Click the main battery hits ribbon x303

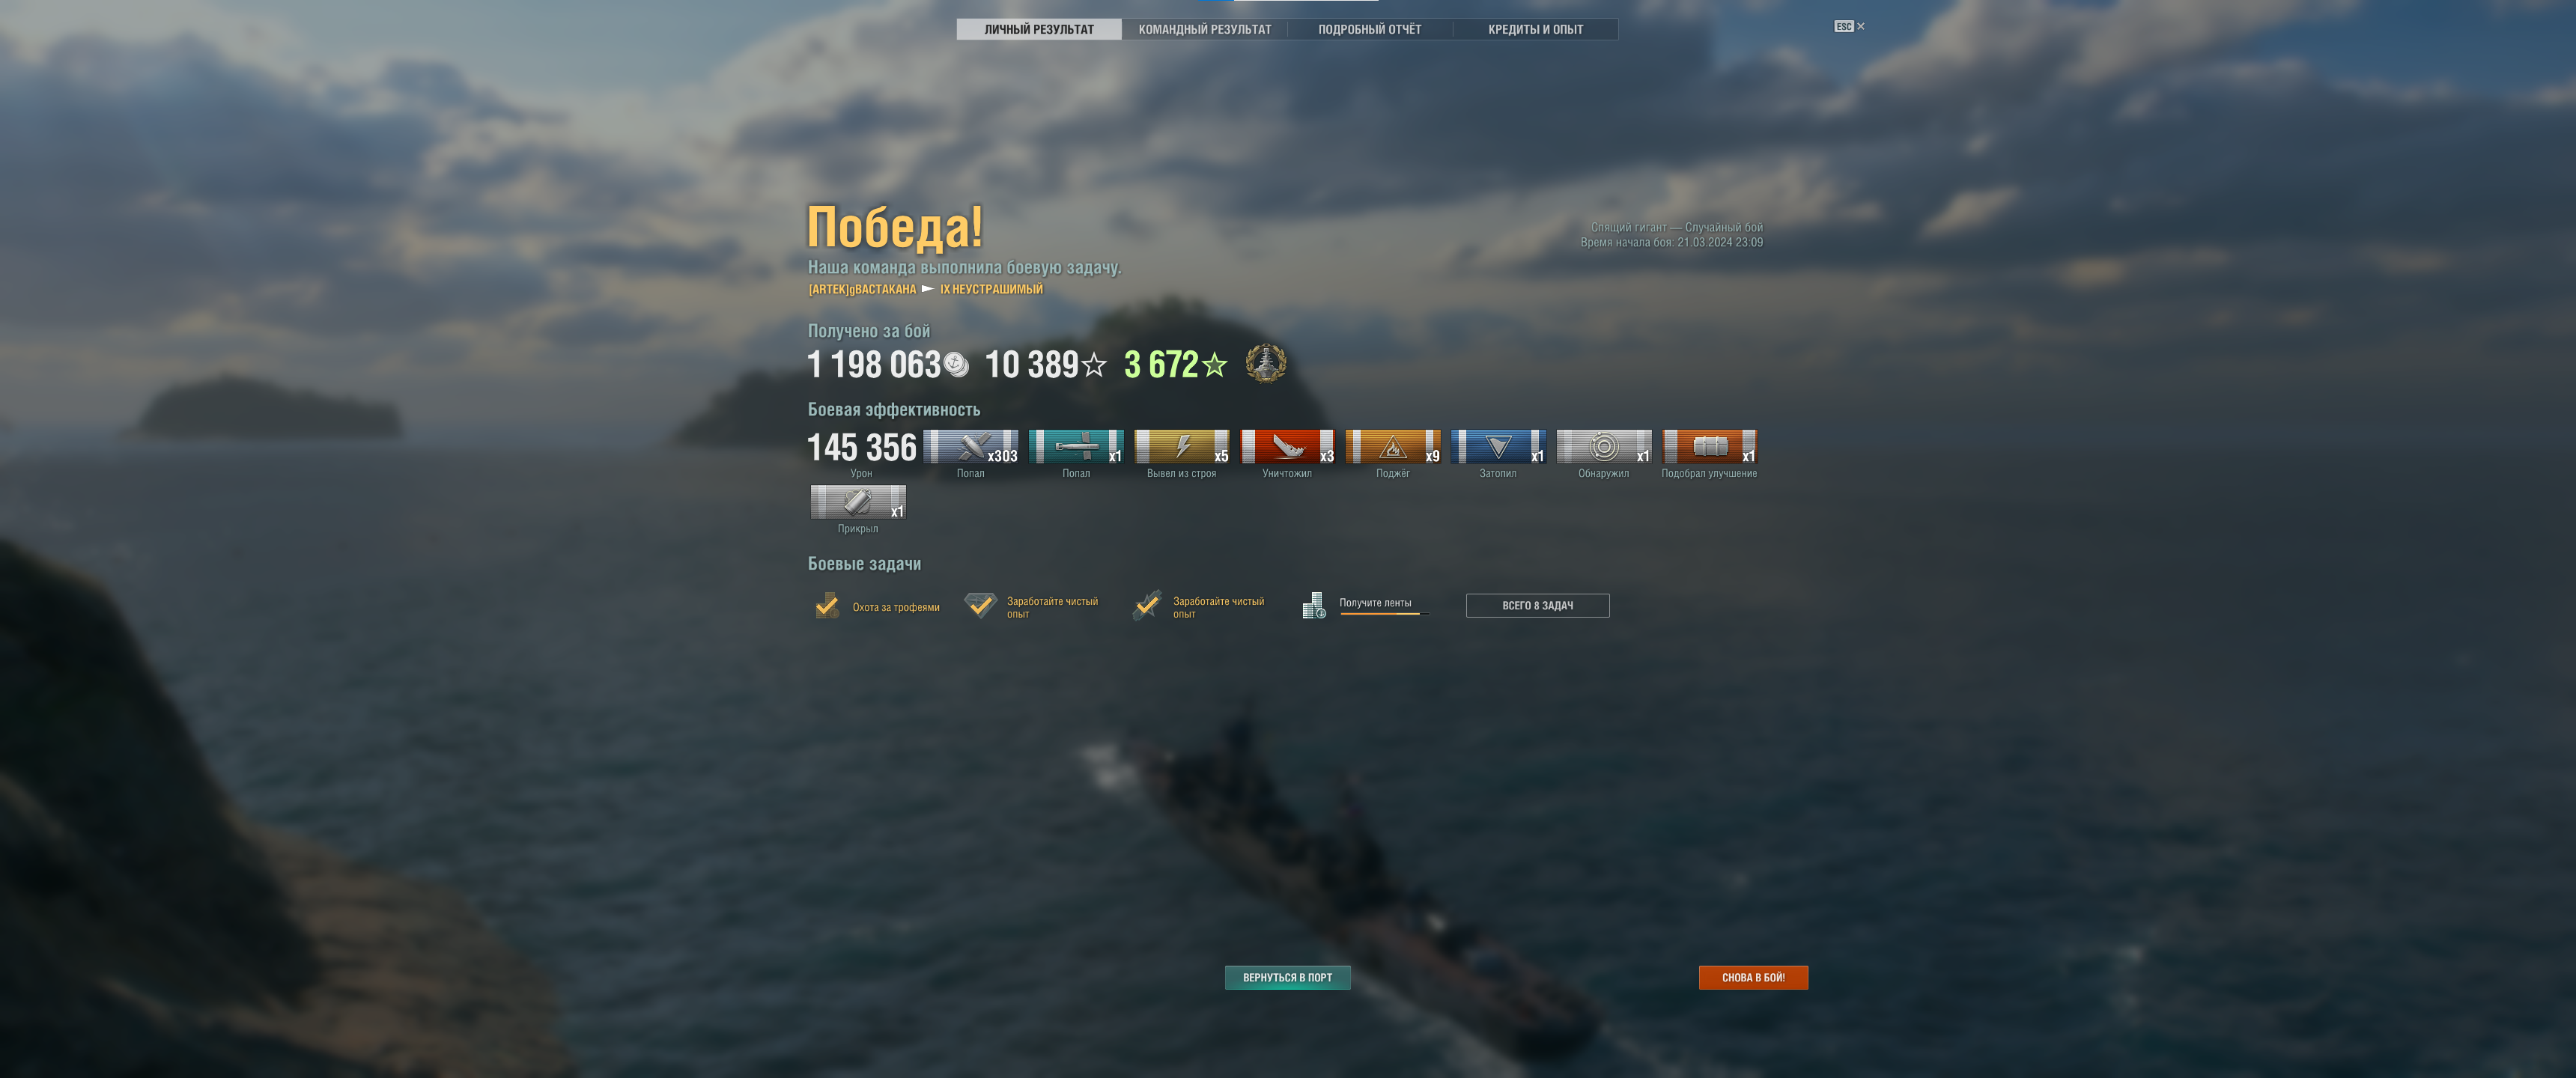point(970,446)
